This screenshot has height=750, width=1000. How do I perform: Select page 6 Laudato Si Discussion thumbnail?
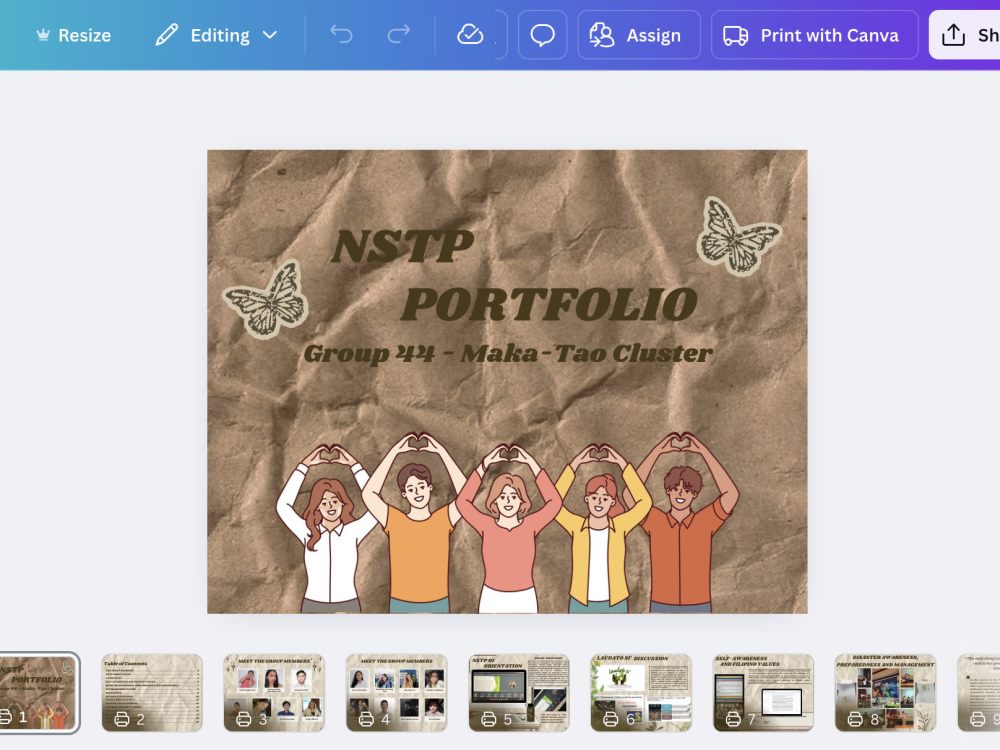pyautogui.click(x=641, y=693)
